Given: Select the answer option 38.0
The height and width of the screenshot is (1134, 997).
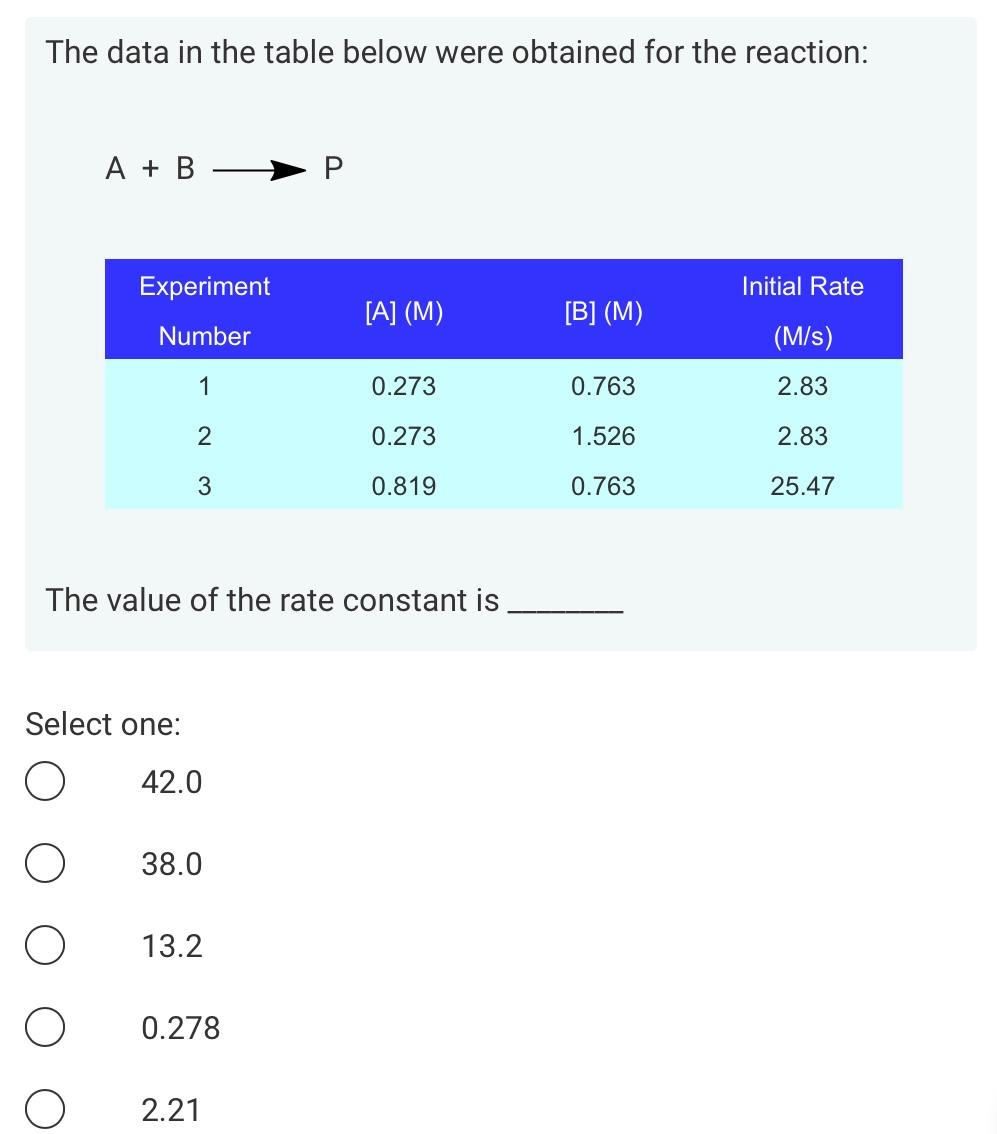Looking at the screenshot, I should [x=44, y=863].
